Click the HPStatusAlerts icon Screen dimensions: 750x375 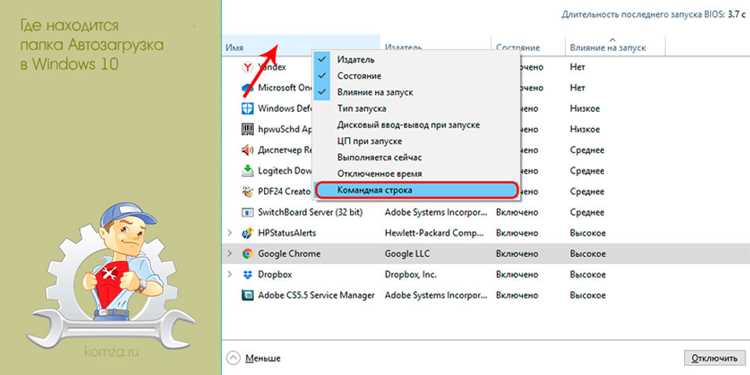click(247, 233)
